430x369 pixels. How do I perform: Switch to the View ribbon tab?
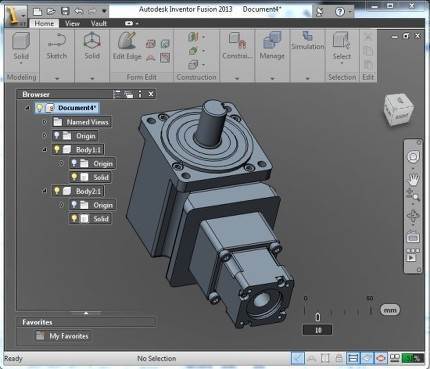point(72,23)
